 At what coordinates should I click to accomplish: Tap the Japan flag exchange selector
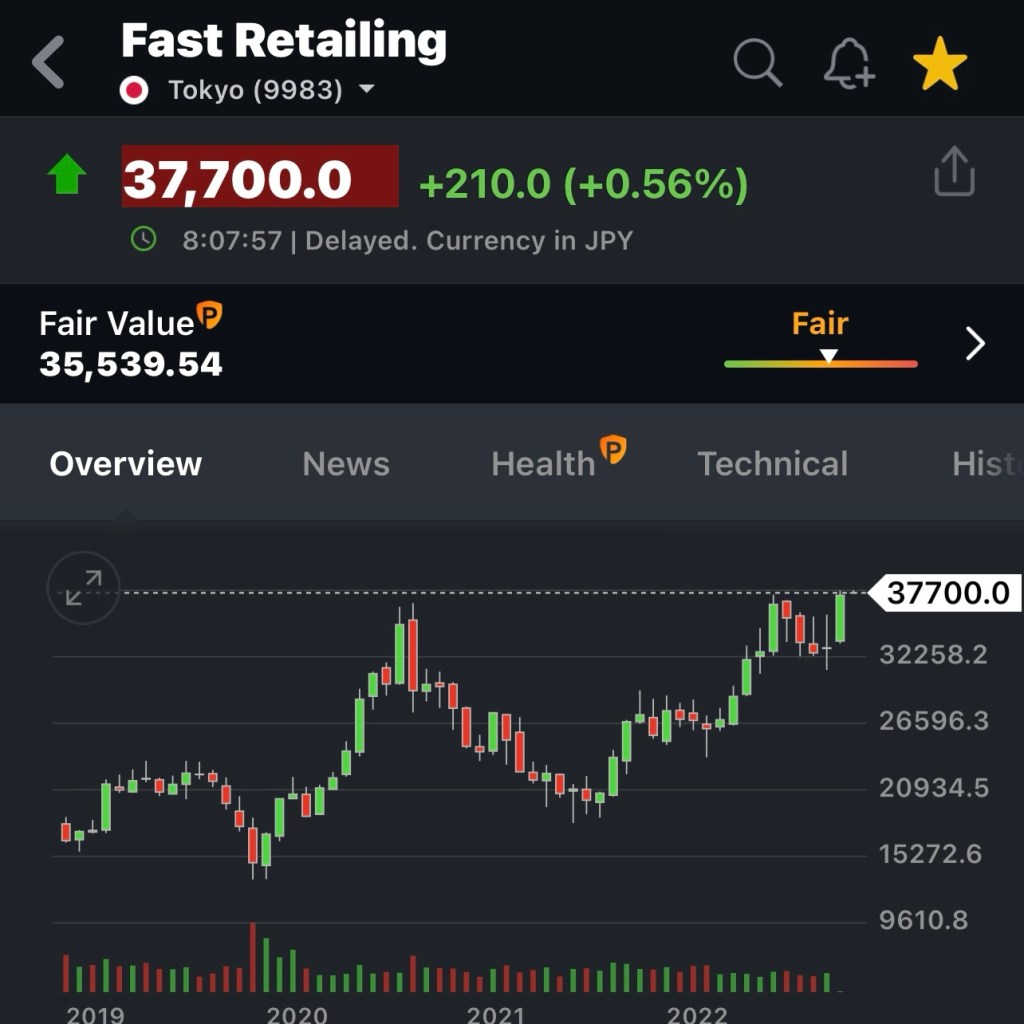[x=134, y=90]
